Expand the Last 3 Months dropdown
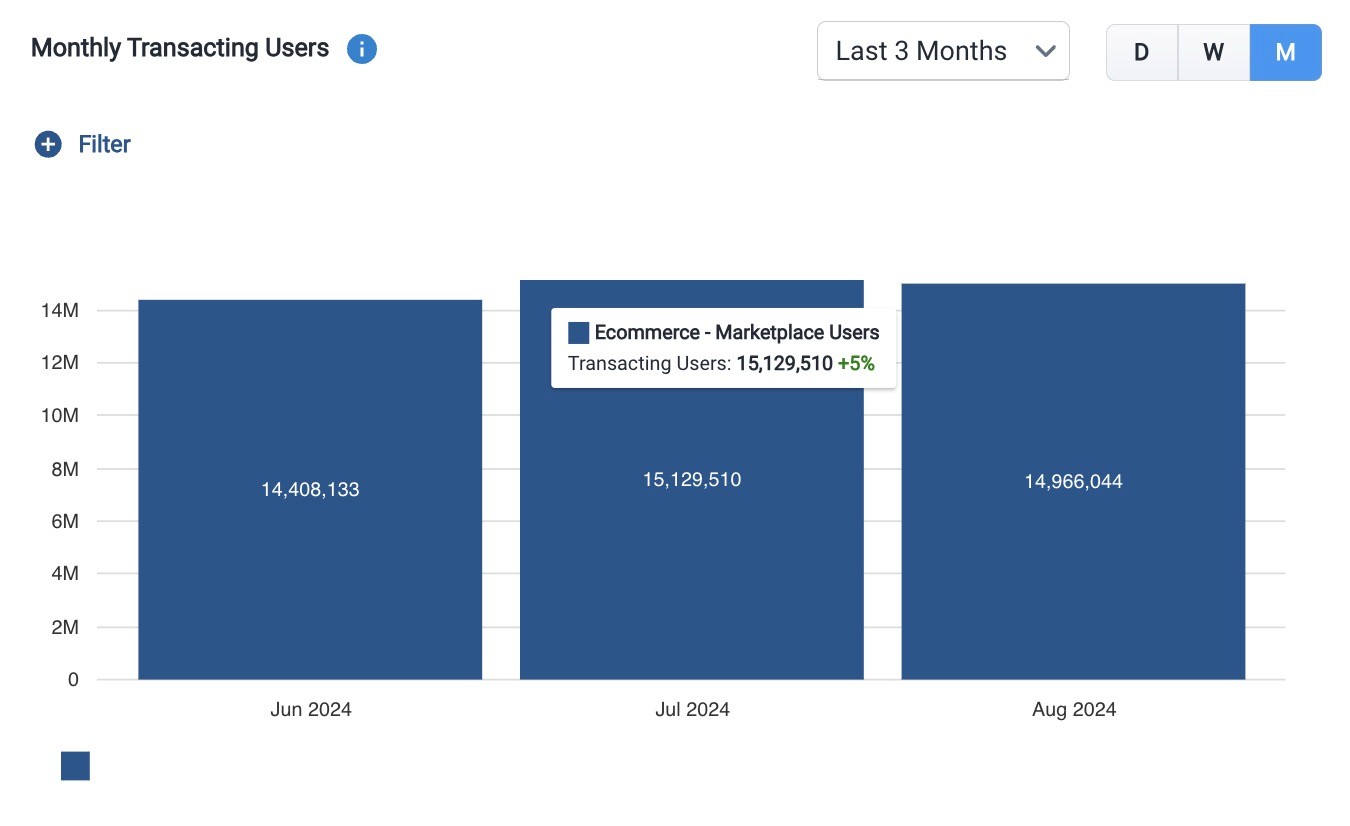This screenshot has height=826, width=1350. pyautogui.click(x=943, y=51)
